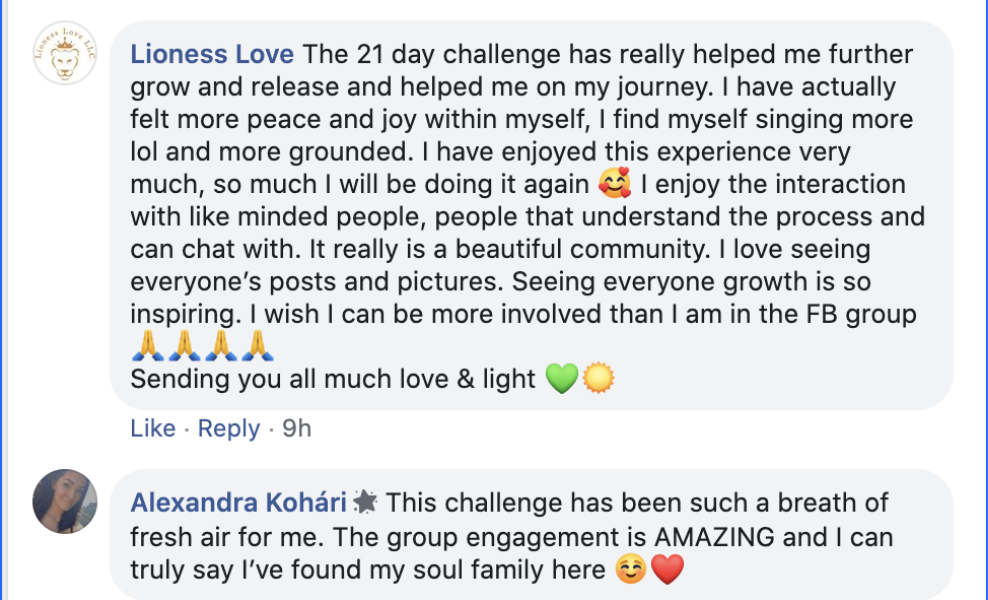Click the green heart emoji
Viewport: 988px width, 600px height.
pyautogui.click(x=561, y=379)
